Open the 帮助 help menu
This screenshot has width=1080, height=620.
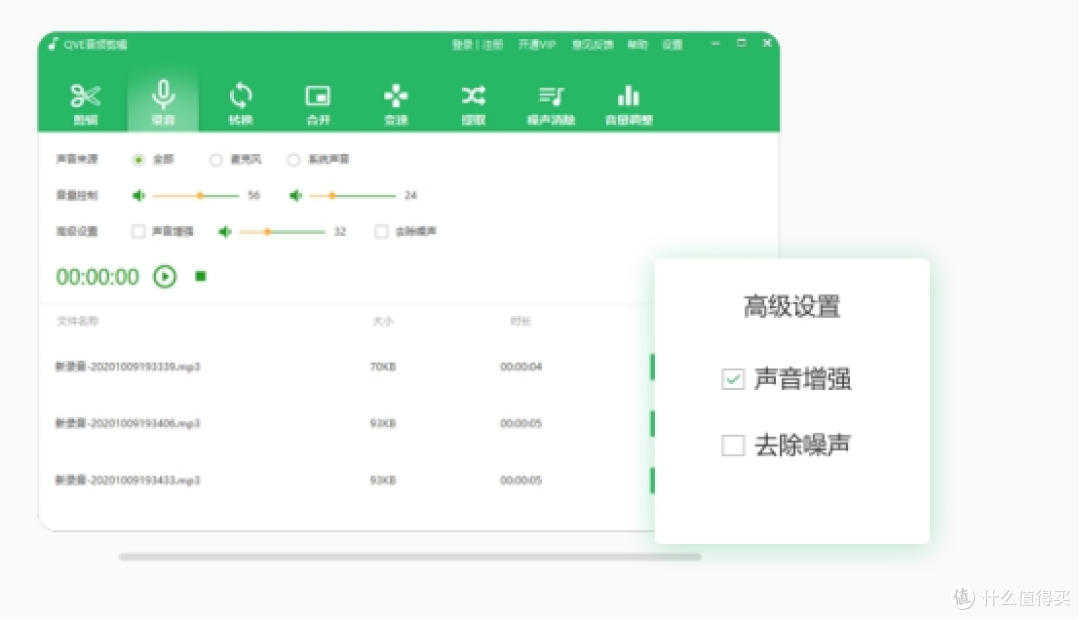(637, 45)
